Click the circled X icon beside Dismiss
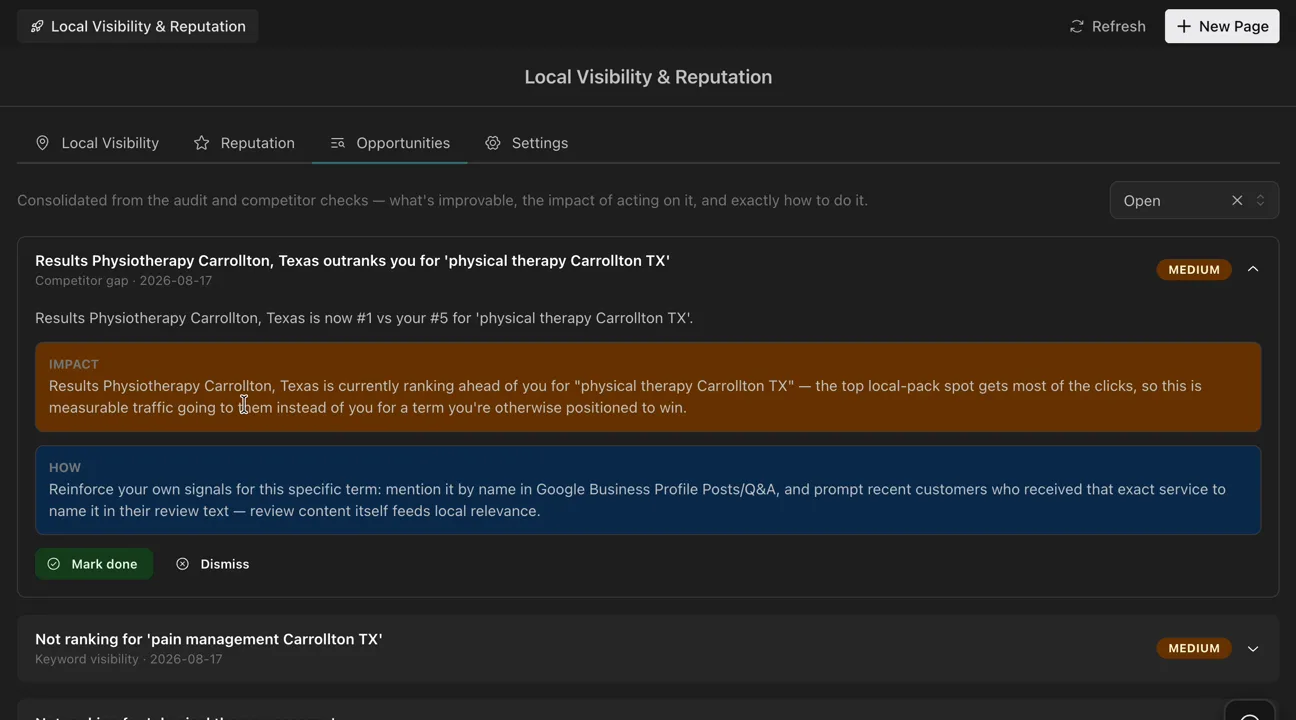 182,564
